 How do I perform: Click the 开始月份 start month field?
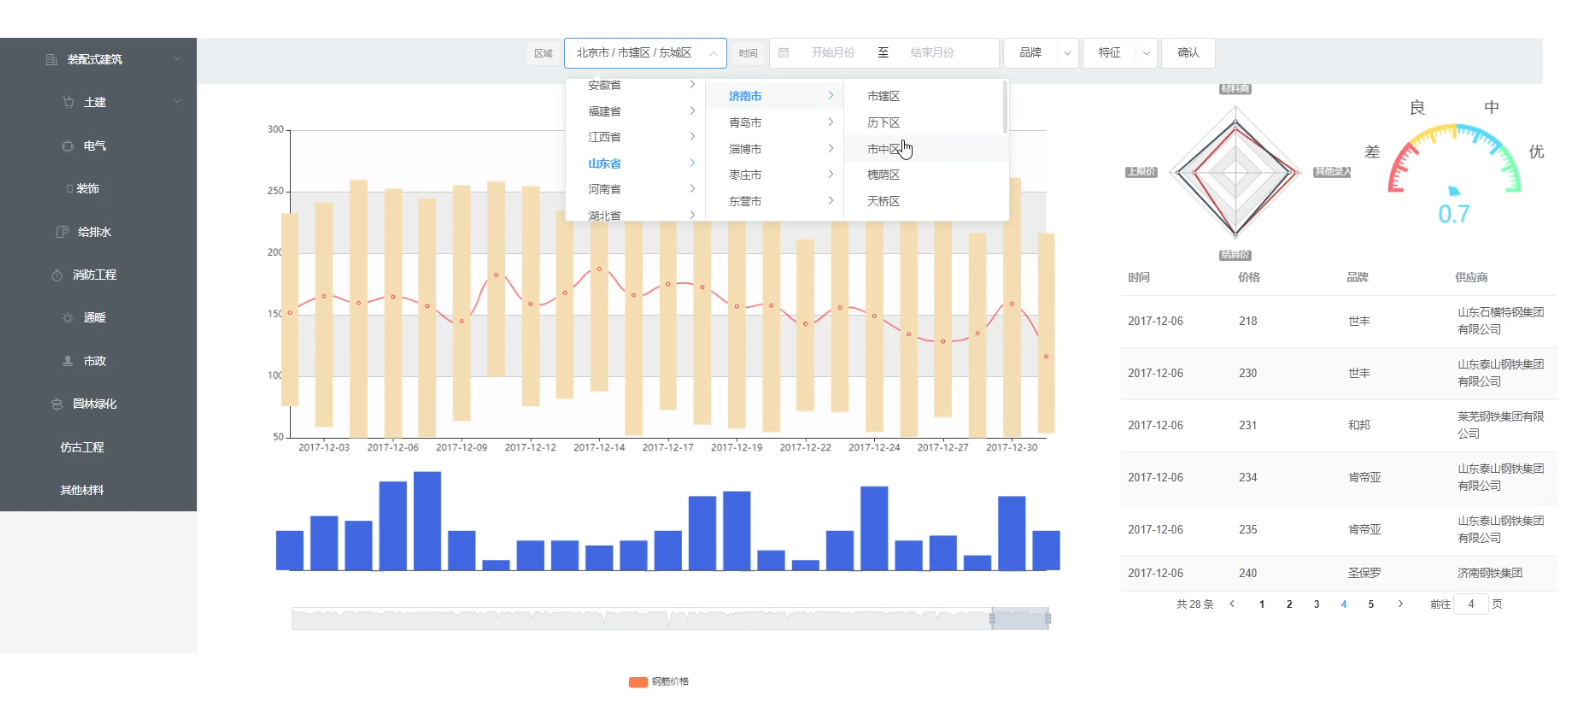[x=833, y=53]
